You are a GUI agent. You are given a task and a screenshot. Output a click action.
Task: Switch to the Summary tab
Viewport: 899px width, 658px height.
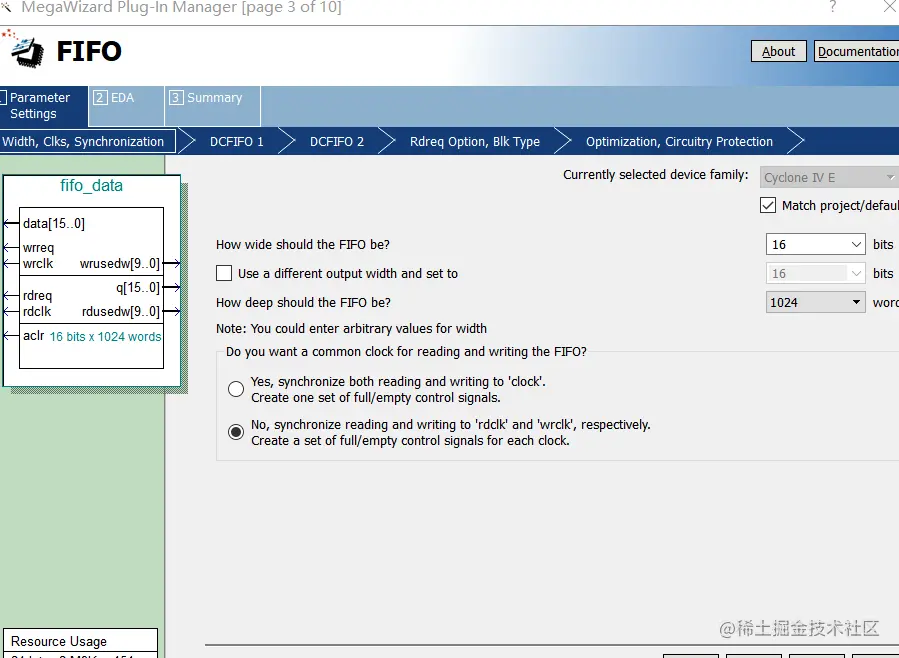[x=213, y=105]
